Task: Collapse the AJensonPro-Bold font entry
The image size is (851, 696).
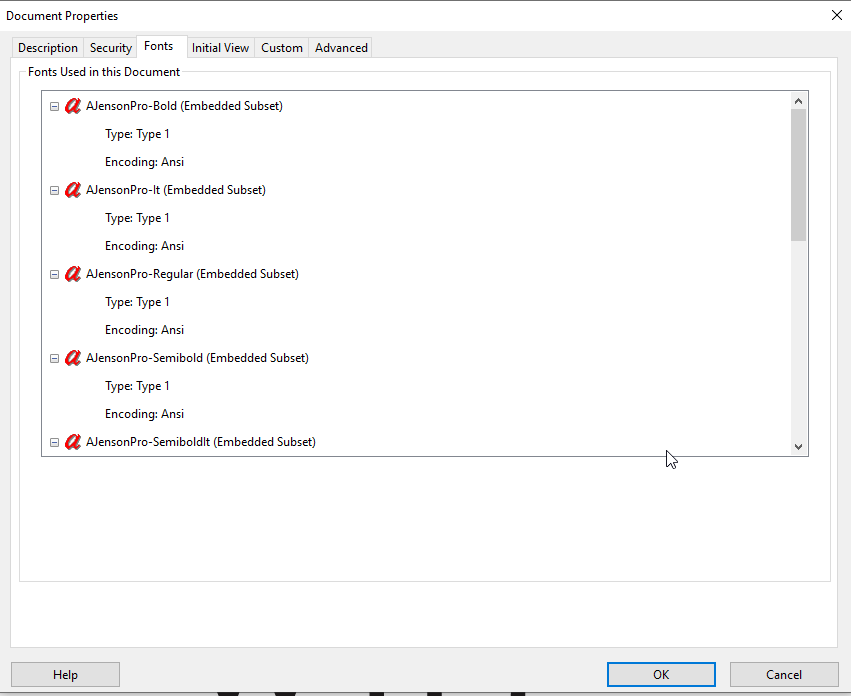Action: click(54, 105)
